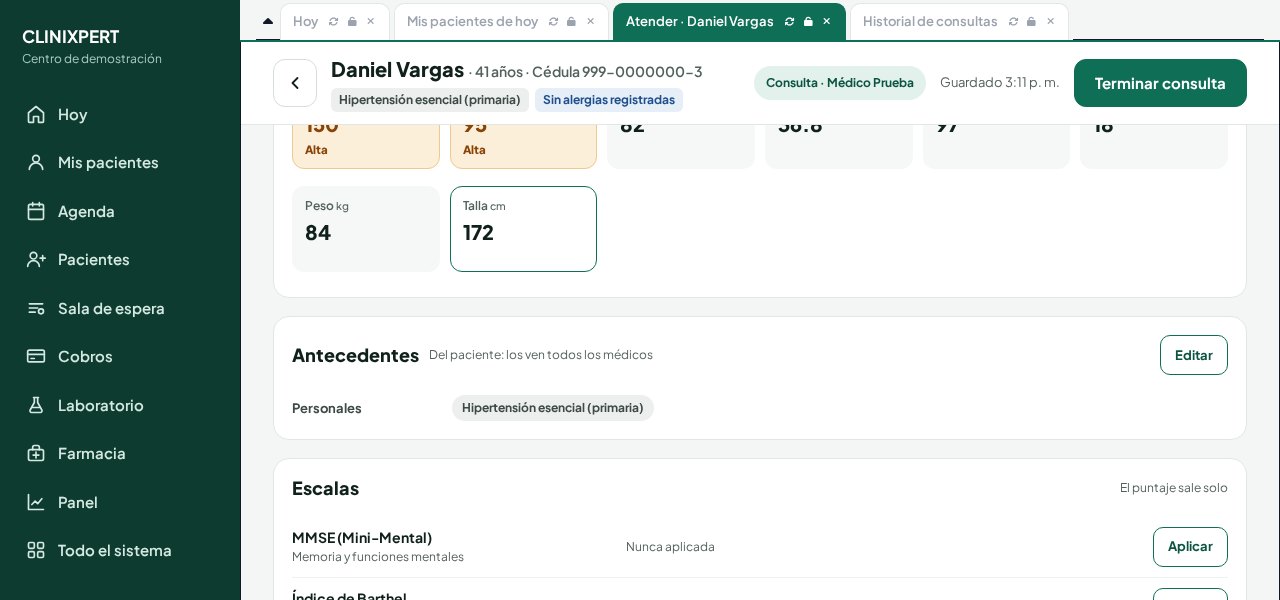The image size is (1280, 600).
Task: Click the Escalas section heading
Action: point(325,488)
